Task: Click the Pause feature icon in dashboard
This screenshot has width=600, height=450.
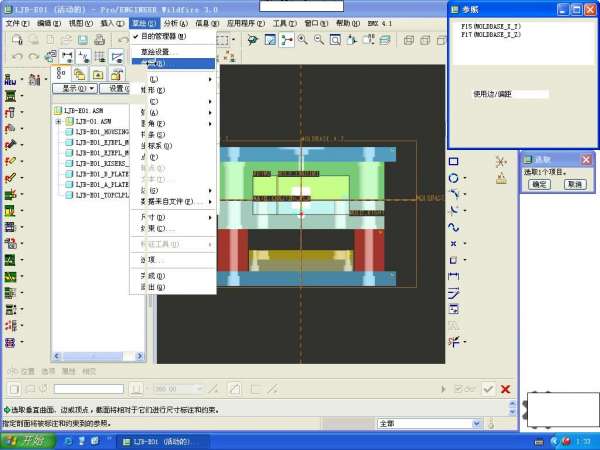Action: click(443, 389)
